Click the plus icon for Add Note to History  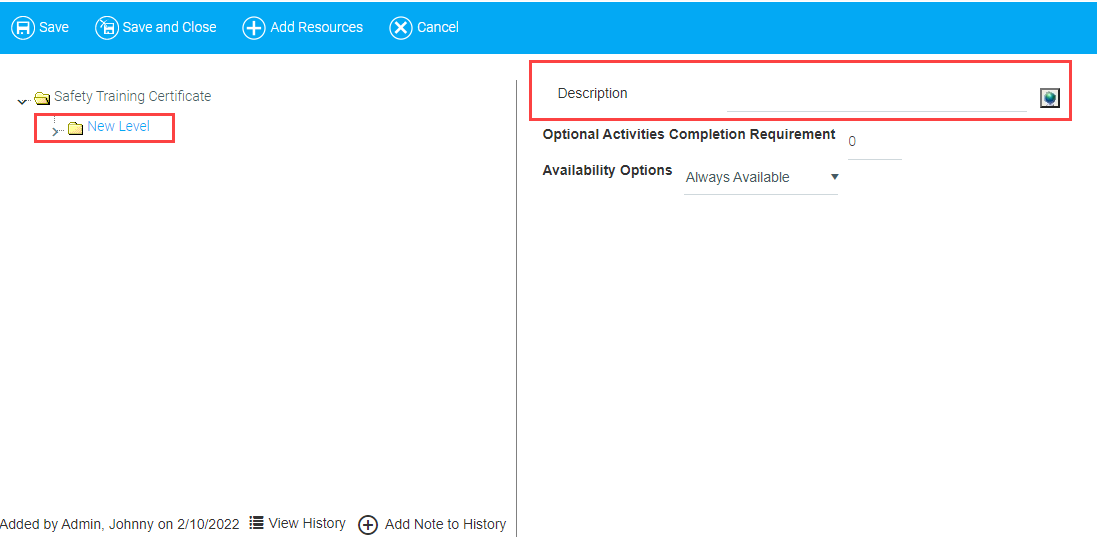tap(368, 525)
